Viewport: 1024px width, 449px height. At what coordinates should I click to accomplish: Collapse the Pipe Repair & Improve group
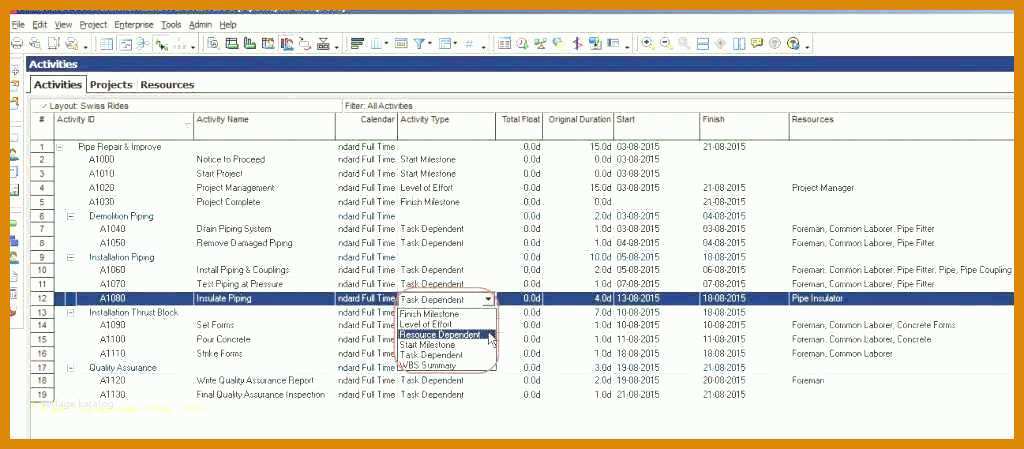coord(59,147)
